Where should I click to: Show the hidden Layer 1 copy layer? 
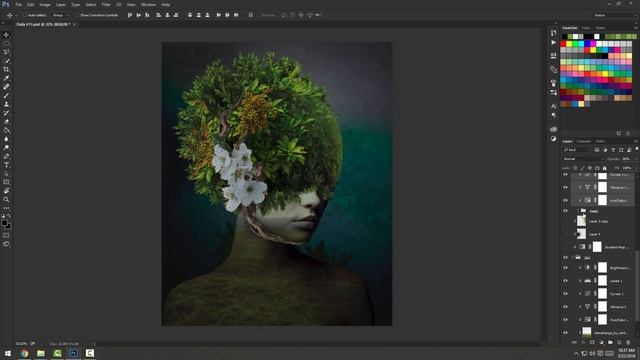pyautogui.click(x=566, y=221)
